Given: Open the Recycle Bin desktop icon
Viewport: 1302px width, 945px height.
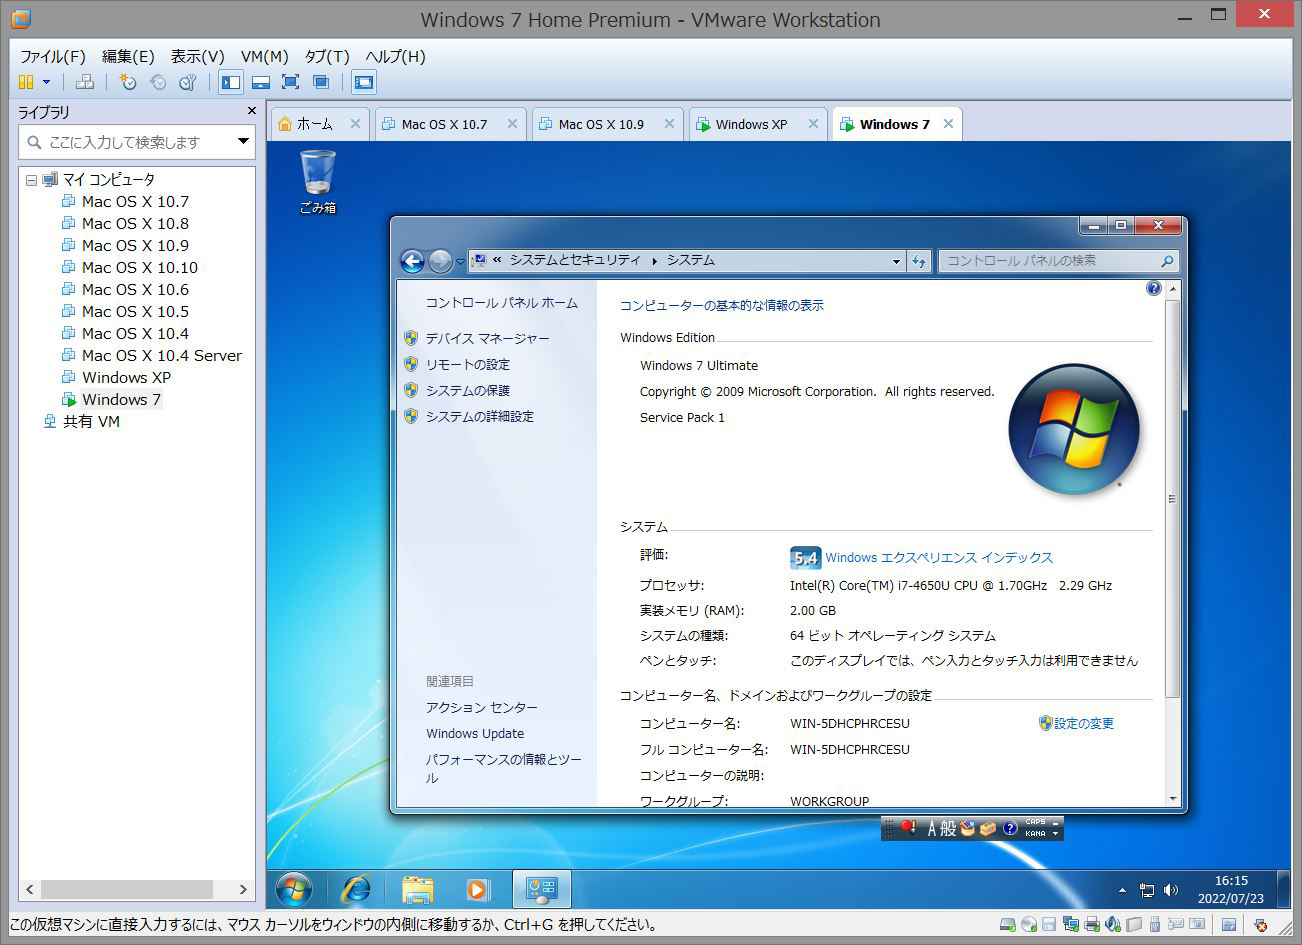Looking at the screenshot, I should [318, 182].
